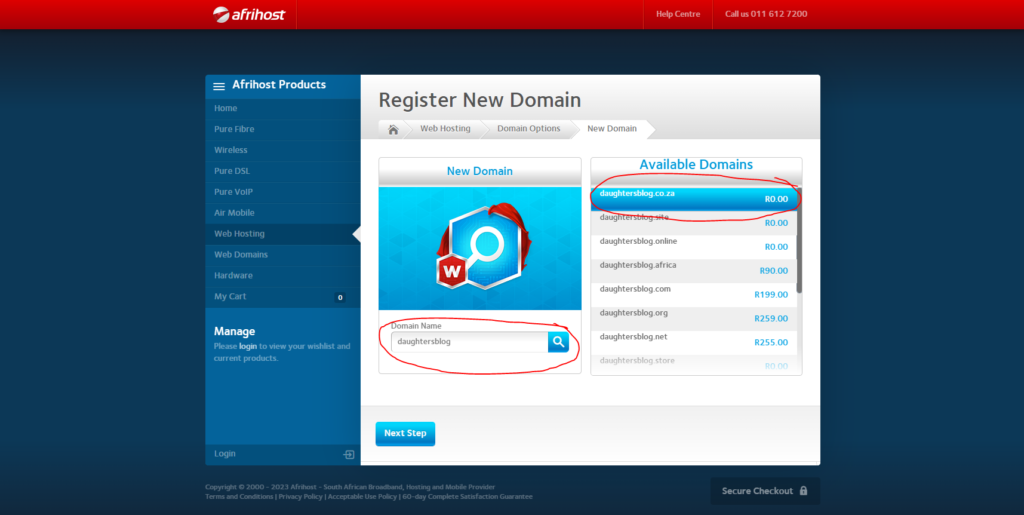Click the padlock icon on Secure Checkout
This screenshot has width=1024, height=515.
point(804,491)
